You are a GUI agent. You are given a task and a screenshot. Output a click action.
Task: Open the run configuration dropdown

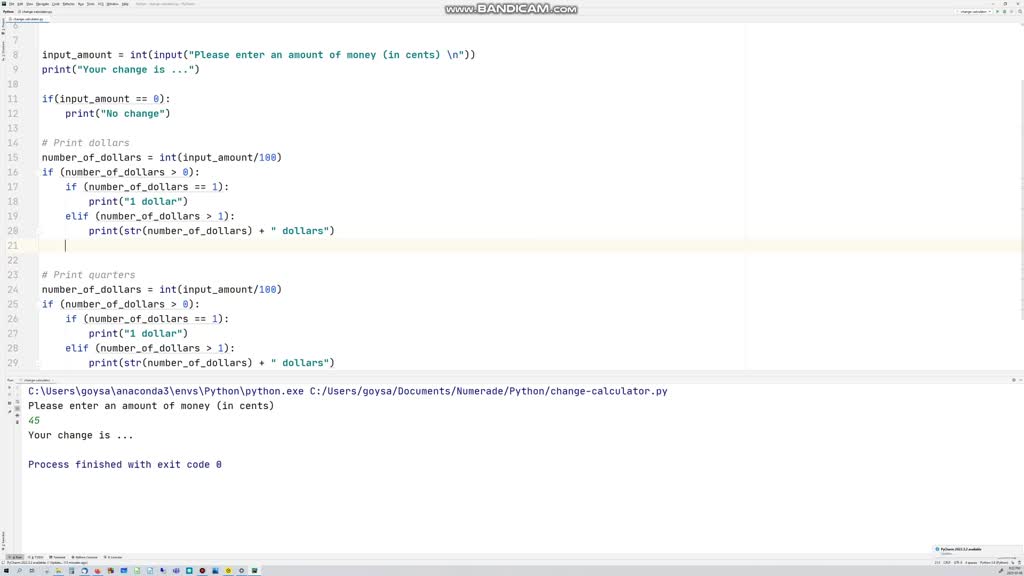click(973, 11)
